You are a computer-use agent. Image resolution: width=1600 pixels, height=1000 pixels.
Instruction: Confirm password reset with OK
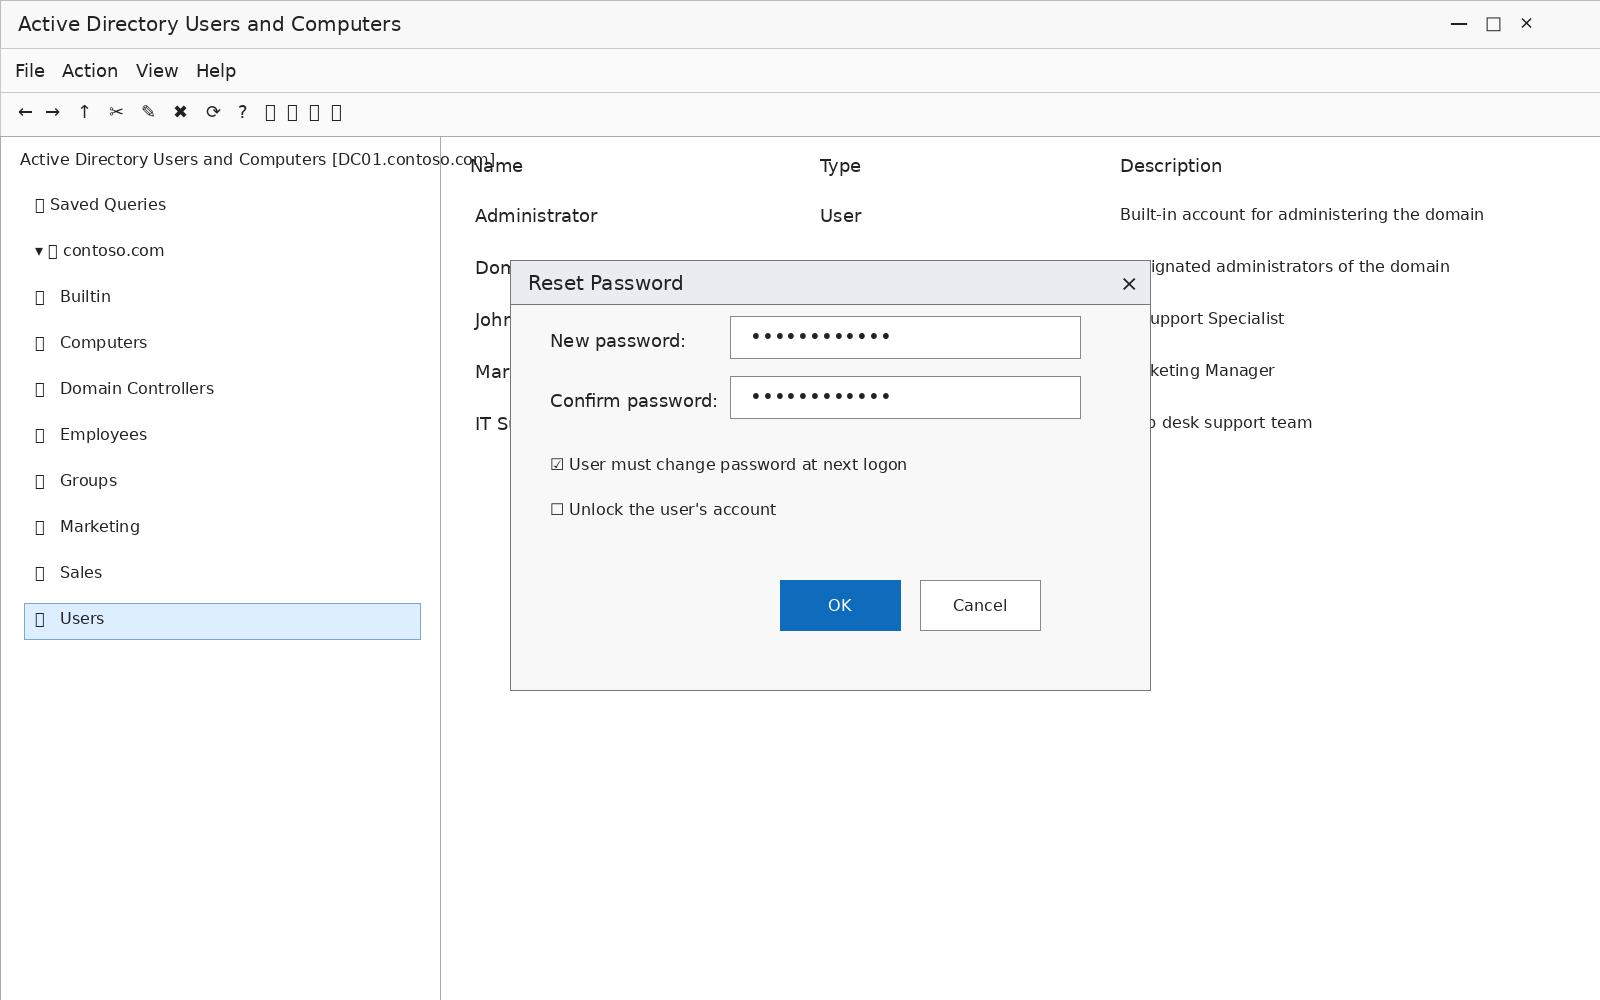point(840,605)
